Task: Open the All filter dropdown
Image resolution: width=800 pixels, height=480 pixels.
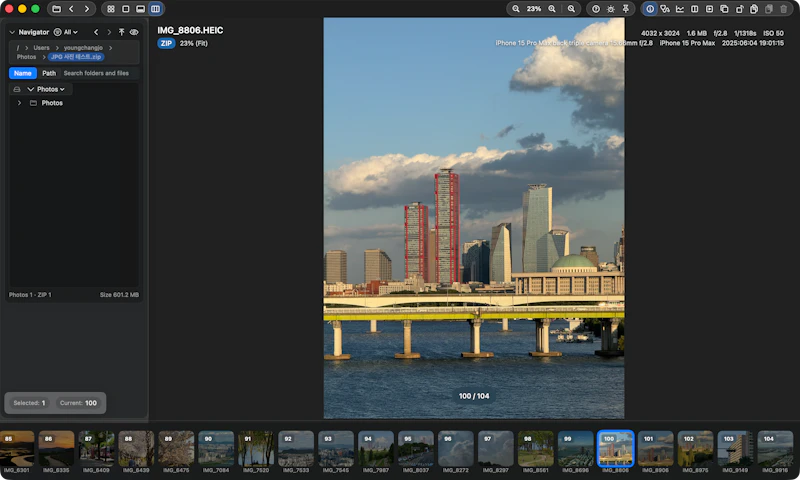Action: [x=66, y=32]
